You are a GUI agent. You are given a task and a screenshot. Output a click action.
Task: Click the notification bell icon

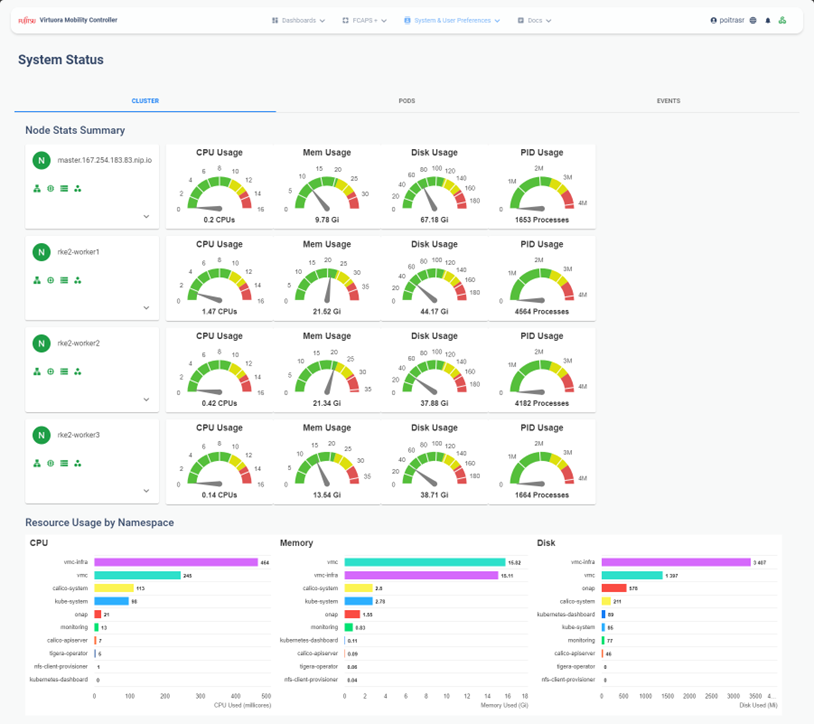click(768, 20)
